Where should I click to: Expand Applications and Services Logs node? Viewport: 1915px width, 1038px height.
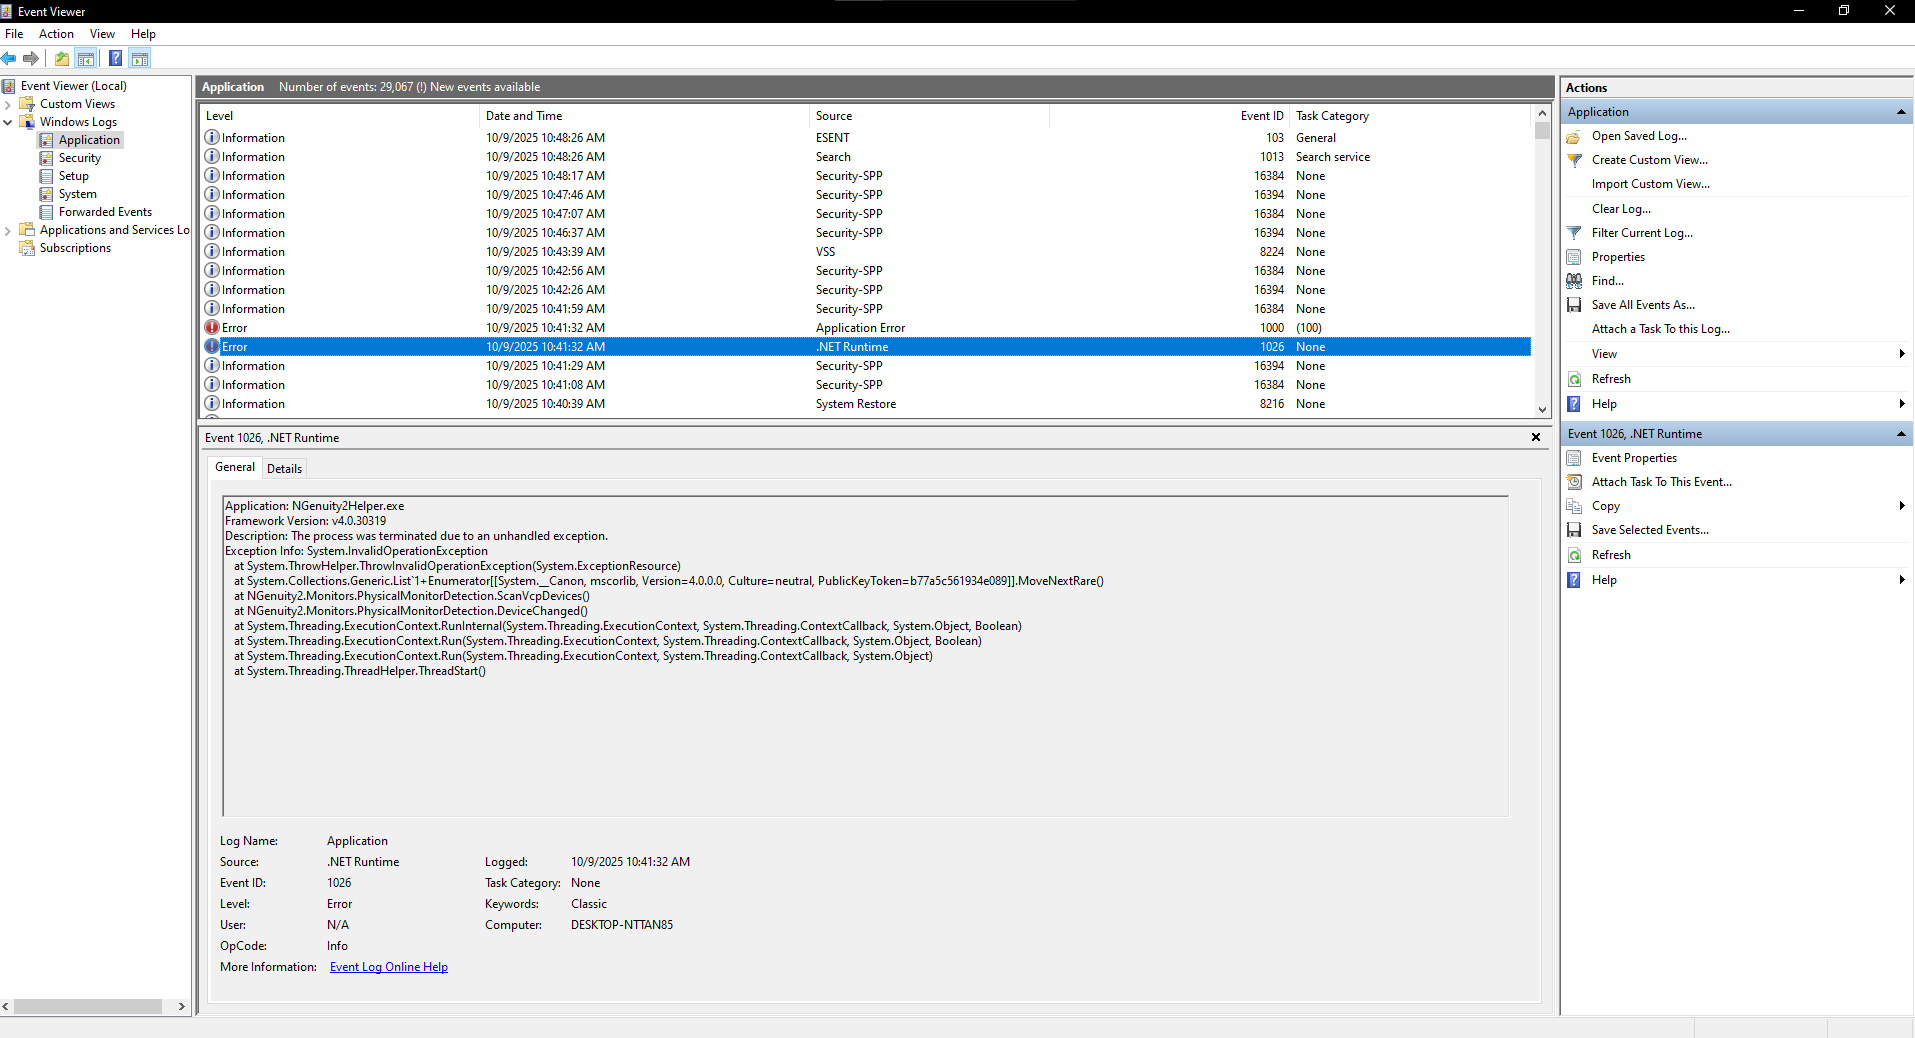(x=8, y=230)
